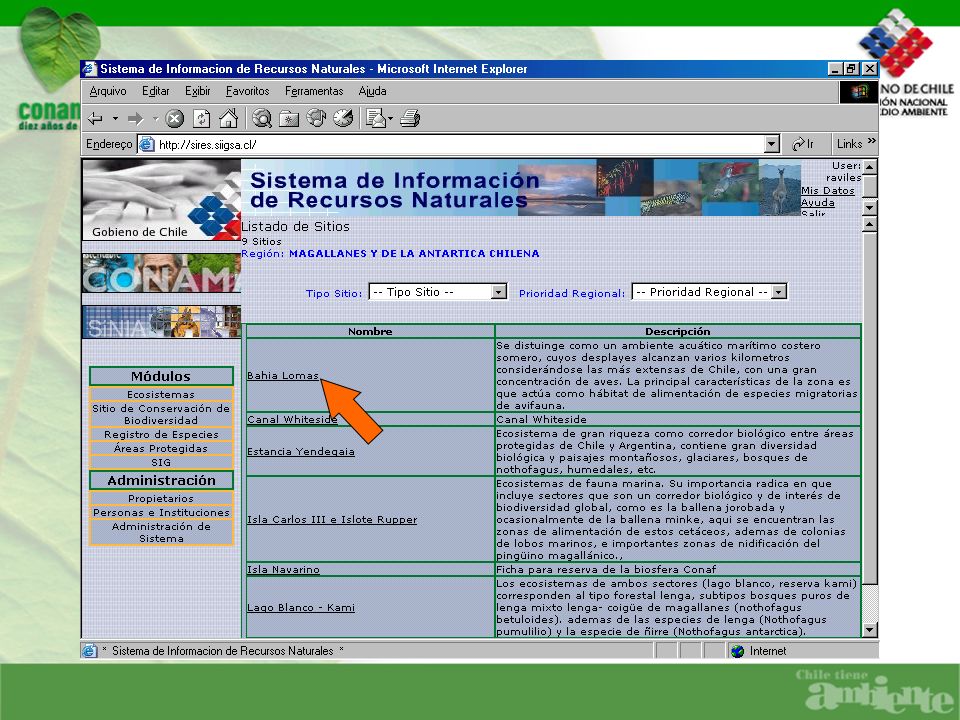Stop the page from loading
Image resolution: width=960 pixels, height=720 pixels.
(174, 118)
